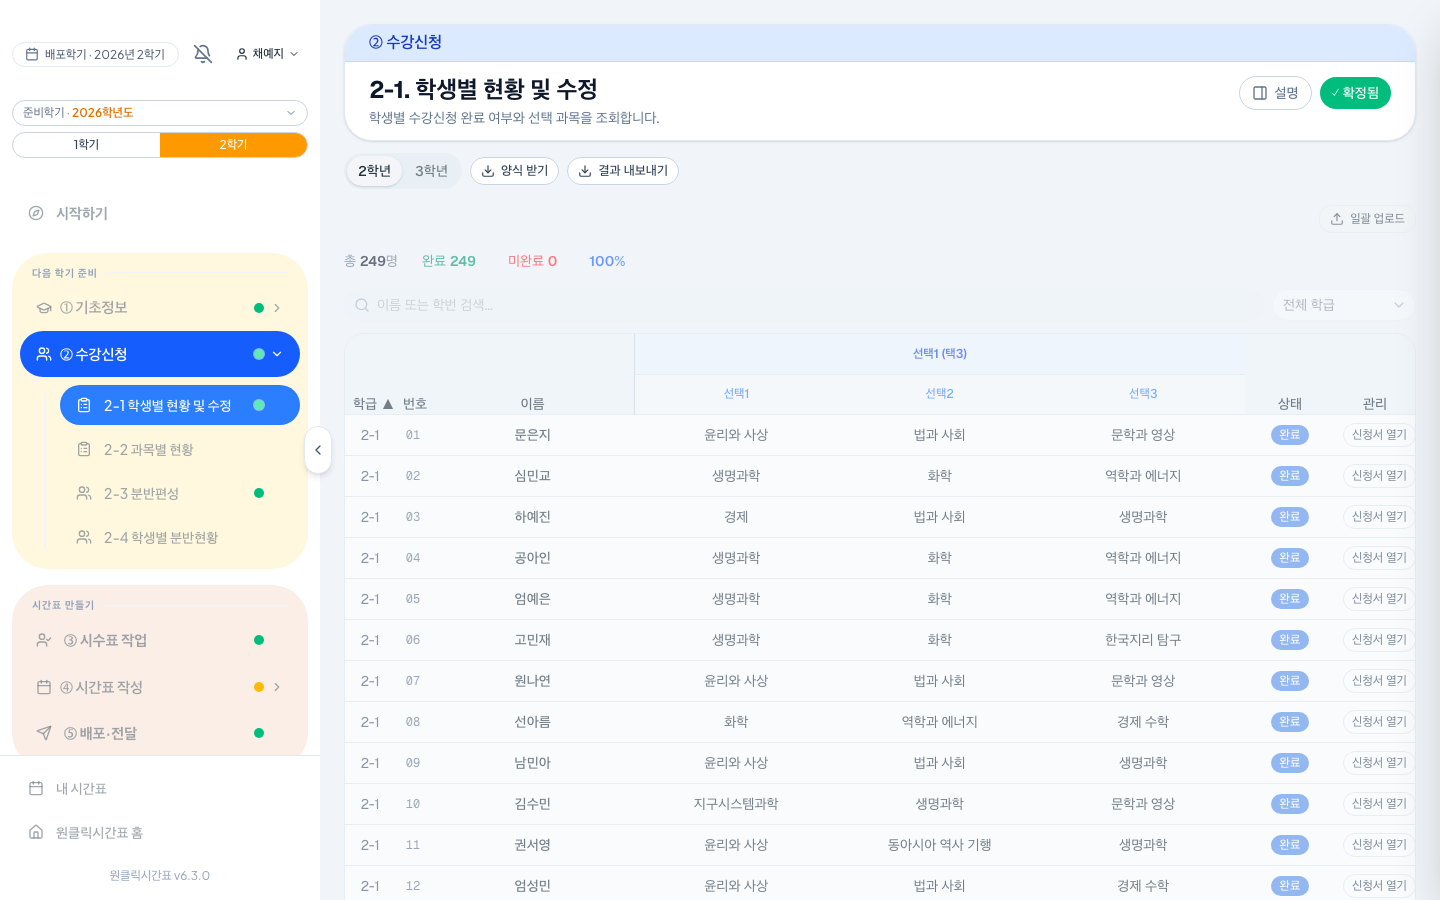Image resolution: width=1440 pixels, height=900 pixels.
Task: Click the 100% completion rate text
Action: click(x=607, y=261)
